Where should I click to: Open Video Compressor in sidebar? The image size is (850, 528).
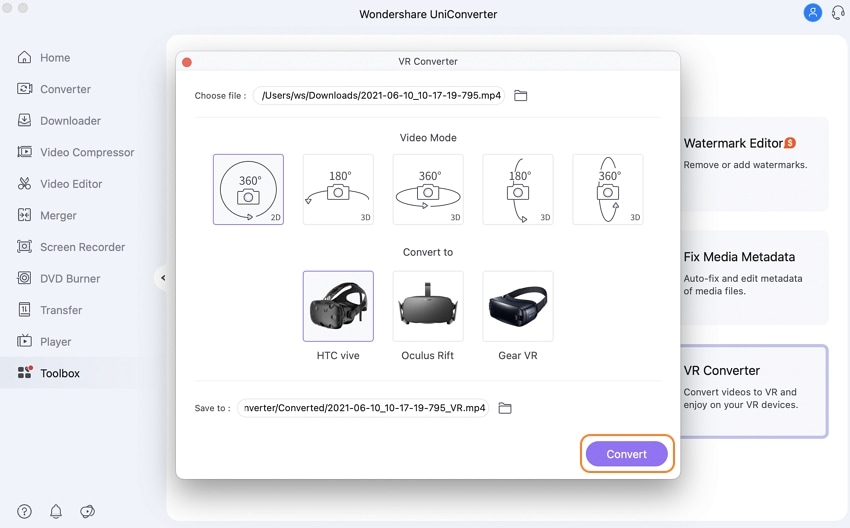pyautogui.click(x=87, y=152)
